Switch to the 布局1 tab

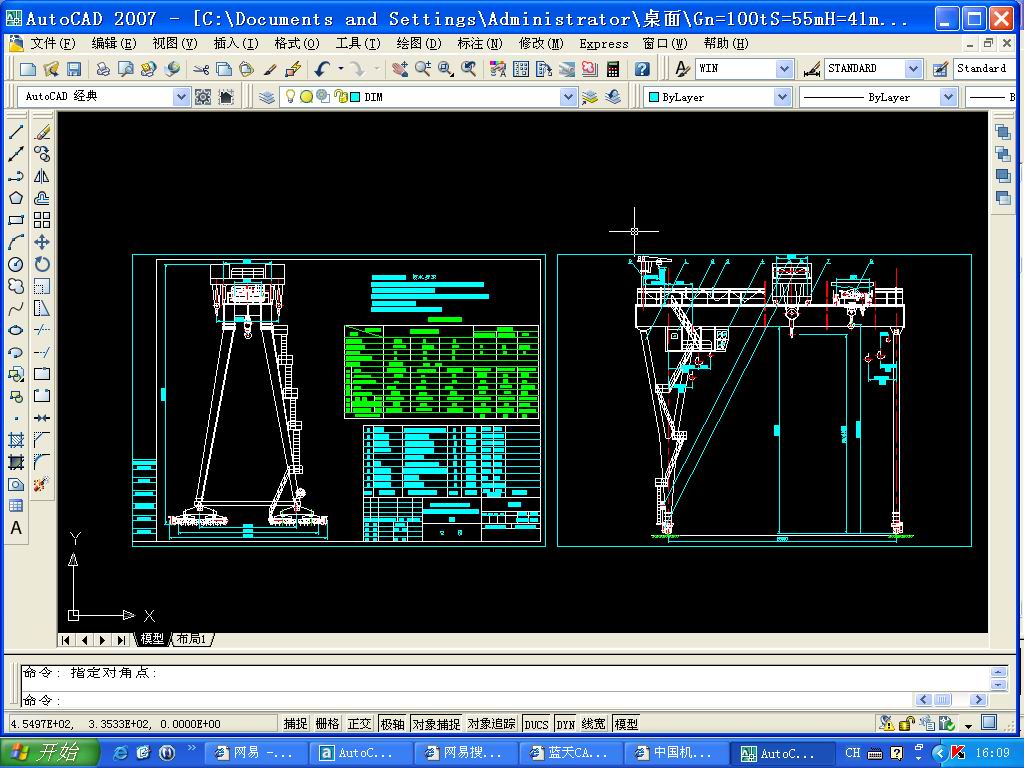(193, 639)
